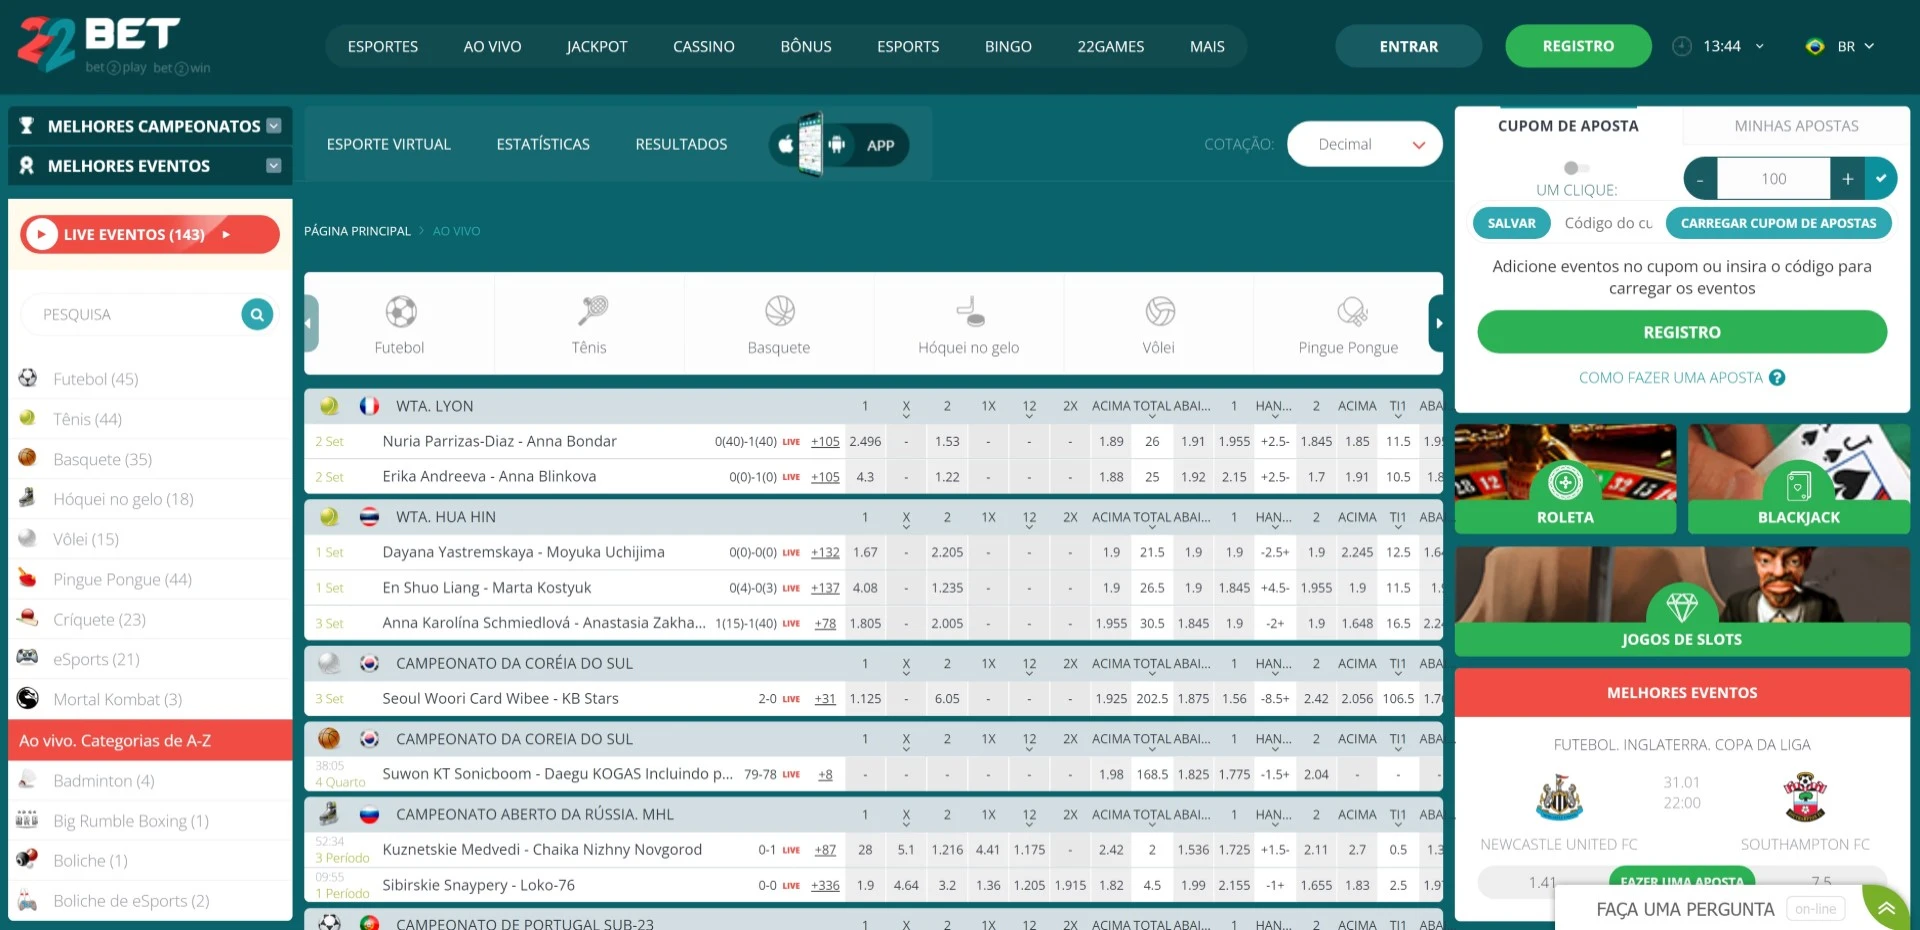1920x930 pixels.
Task: Choose the Hóquei no gelo carousel icon
Action: tap(969, 312)
